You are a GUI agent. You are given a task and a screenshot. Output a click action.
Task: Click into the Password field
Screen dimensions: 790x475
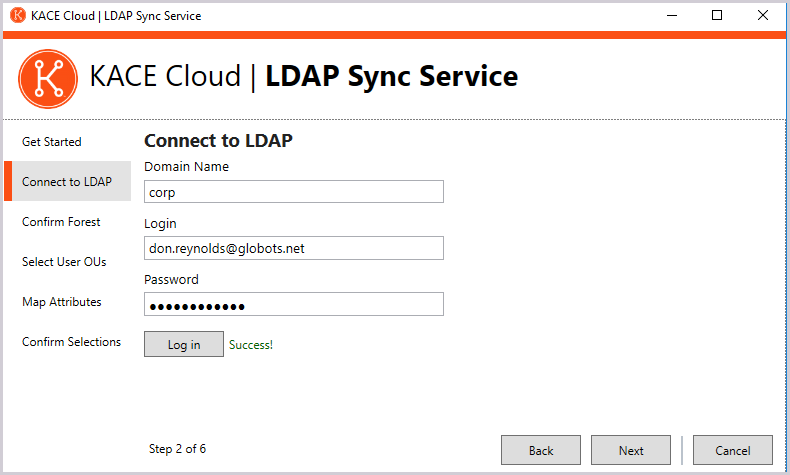coord(293,304)
